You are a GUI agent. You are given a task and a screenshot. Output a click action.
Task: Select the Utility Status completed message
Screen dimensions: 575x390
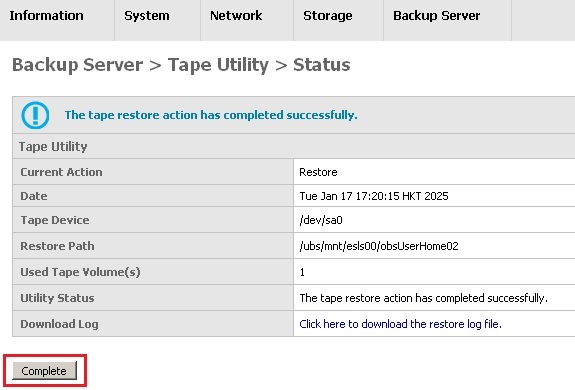tap(424, 298)
